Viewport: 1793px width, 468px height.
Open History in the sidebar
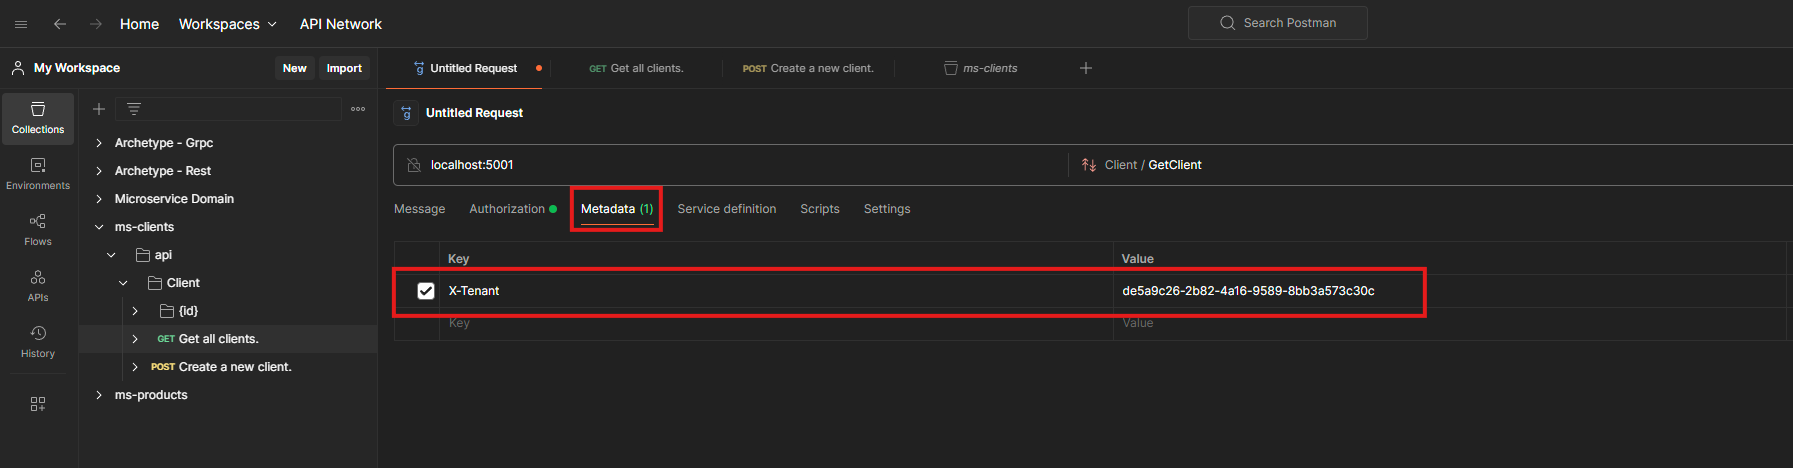[38, 342]
